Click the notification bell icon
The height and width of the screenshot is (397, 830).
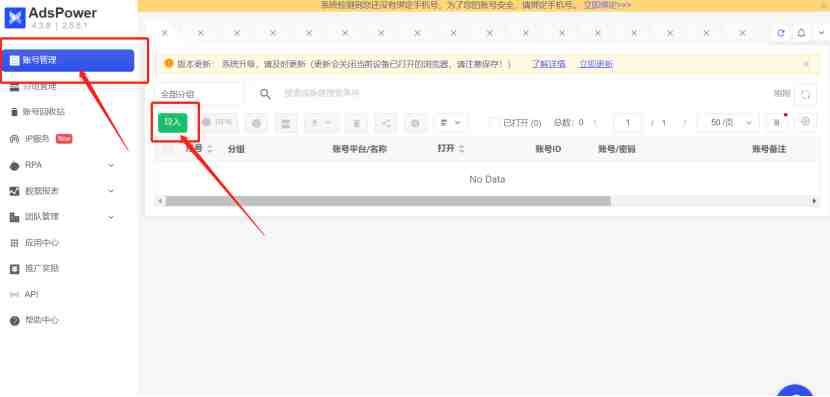(x=801, y=33)
